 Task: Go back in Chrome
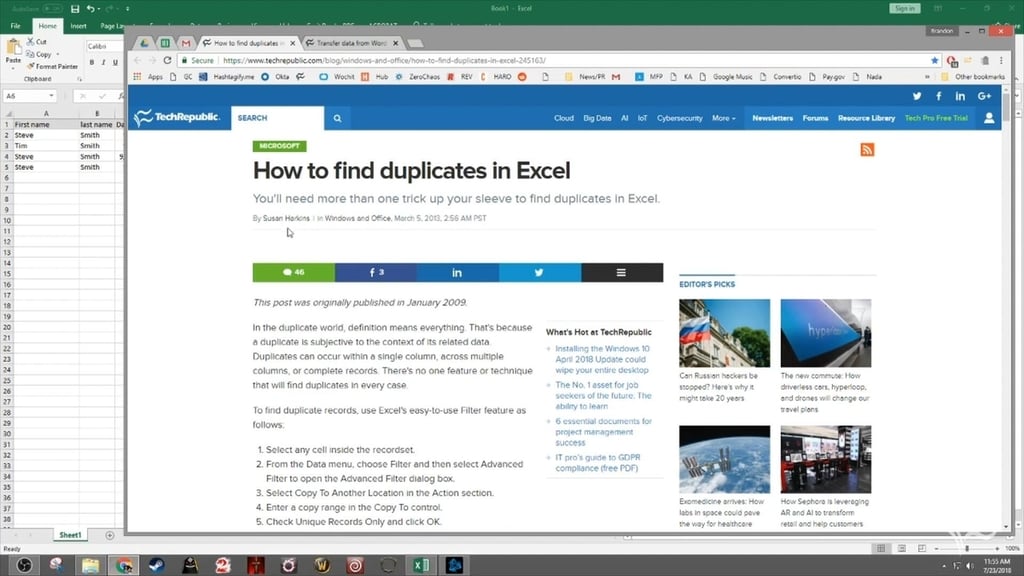point(137,60)
